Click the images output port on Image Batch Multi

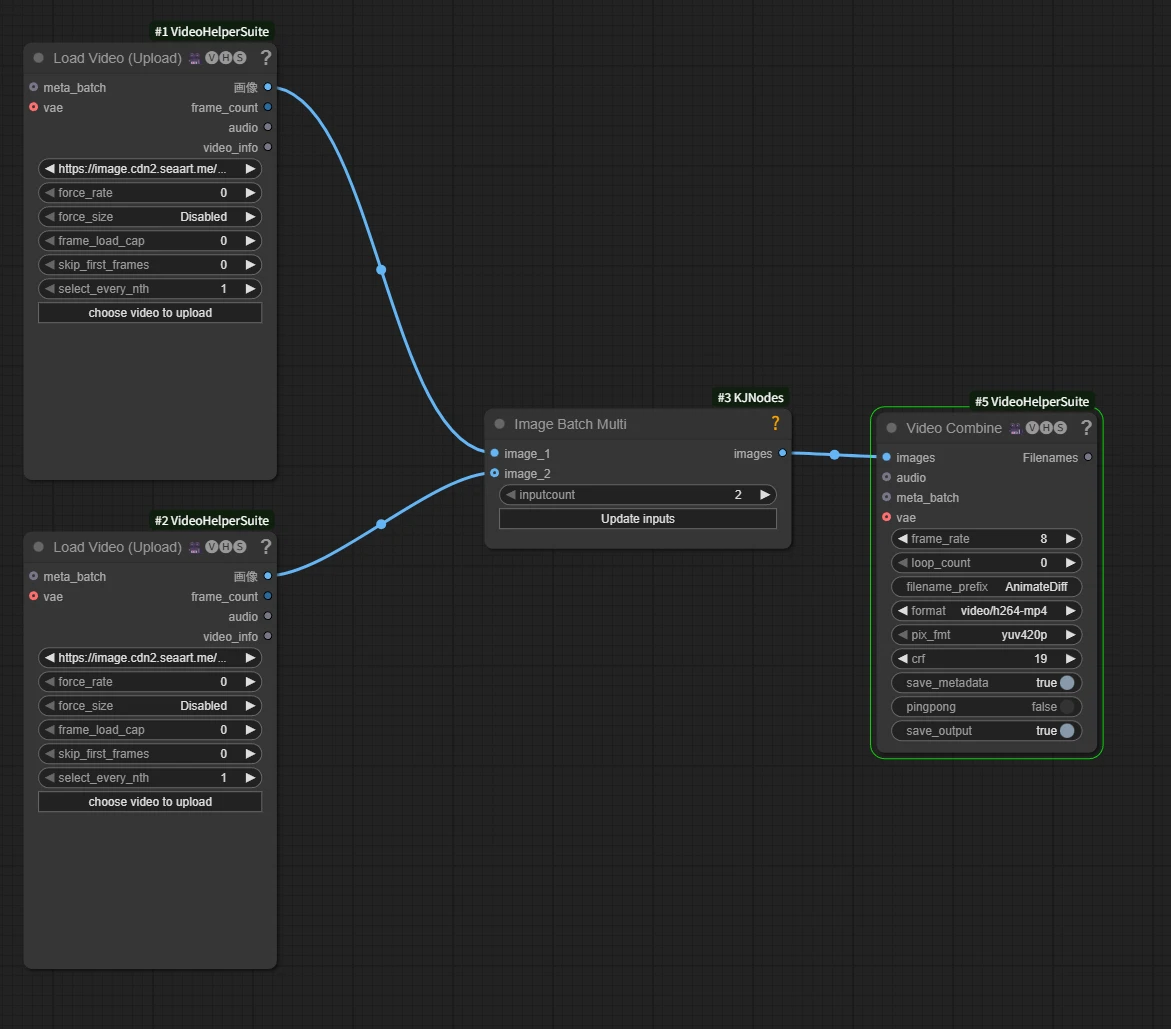pyautogui.click(x=782, y=453)
